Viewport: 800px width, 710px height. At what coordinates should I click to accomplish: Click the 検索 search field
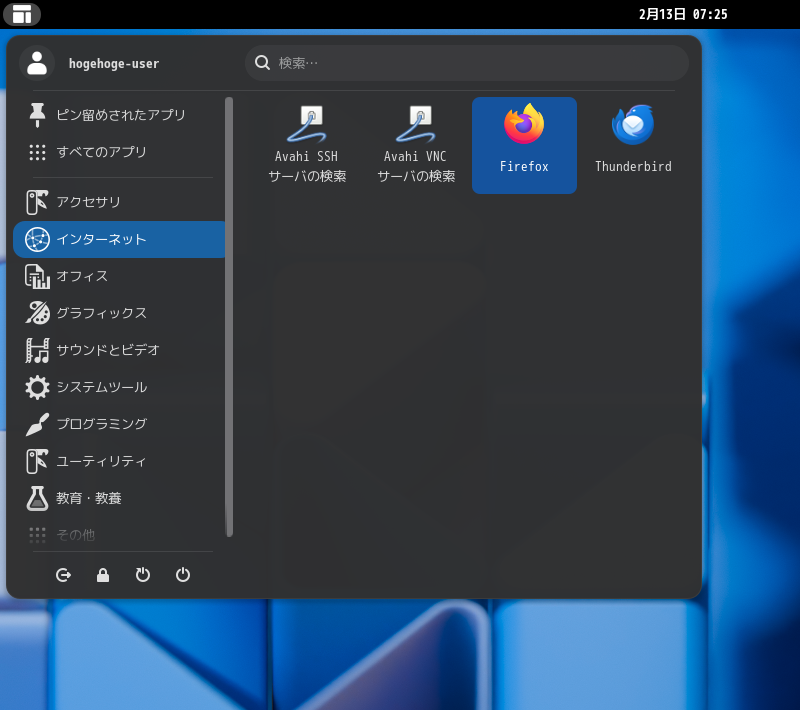tap(467, 63)
